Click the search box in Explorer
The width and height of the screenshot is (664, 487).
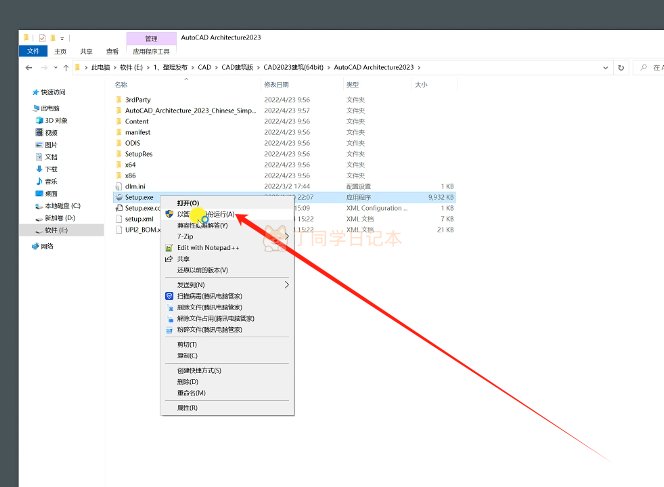[x=647, y=67]
